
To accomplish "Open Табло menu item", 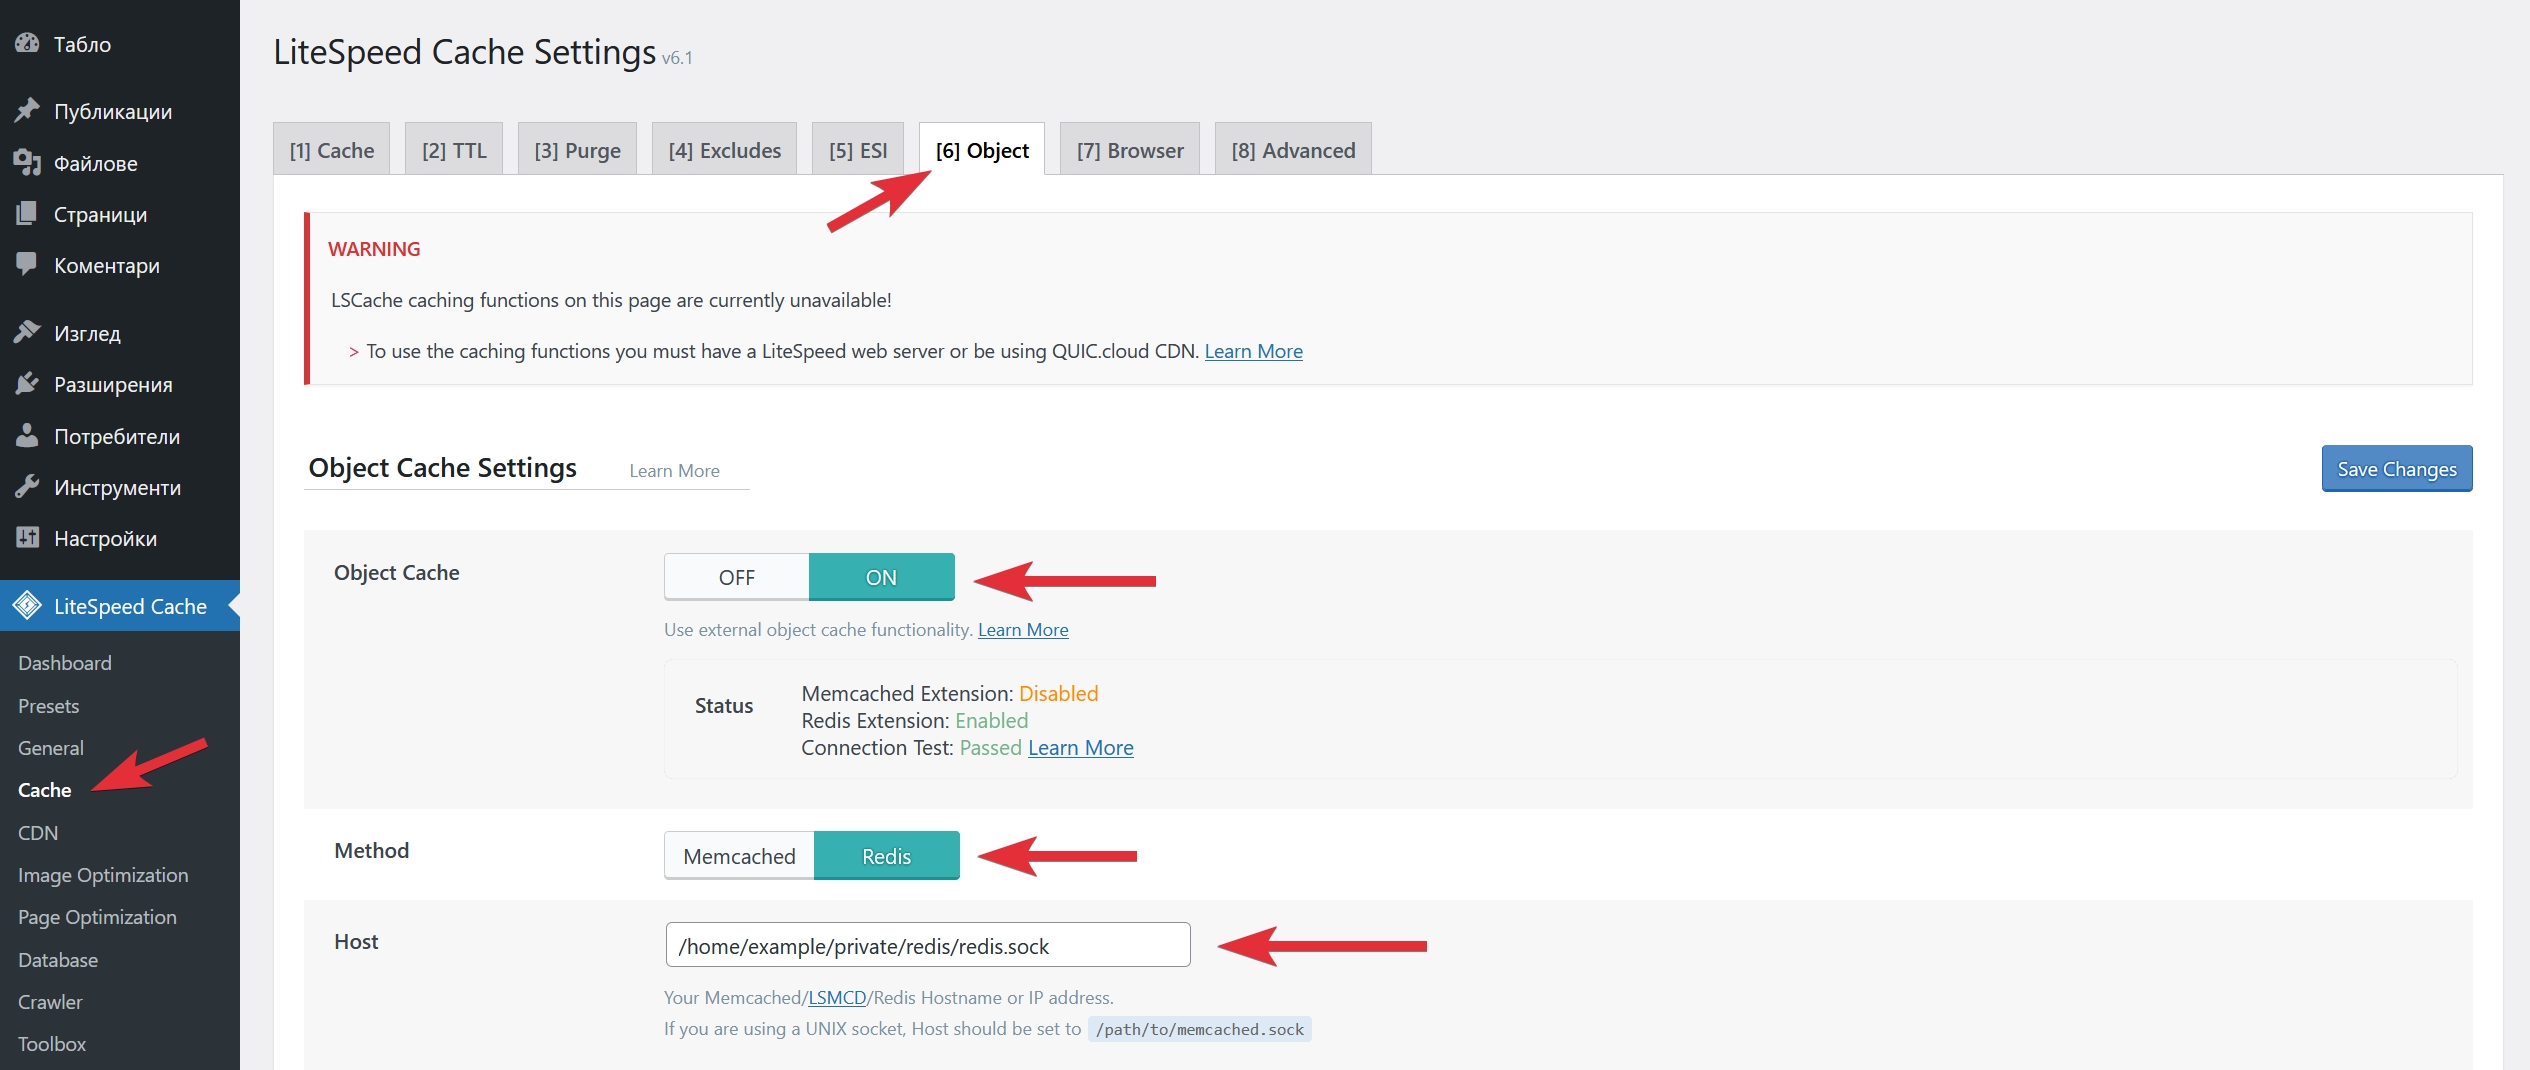I will point(120,44).
